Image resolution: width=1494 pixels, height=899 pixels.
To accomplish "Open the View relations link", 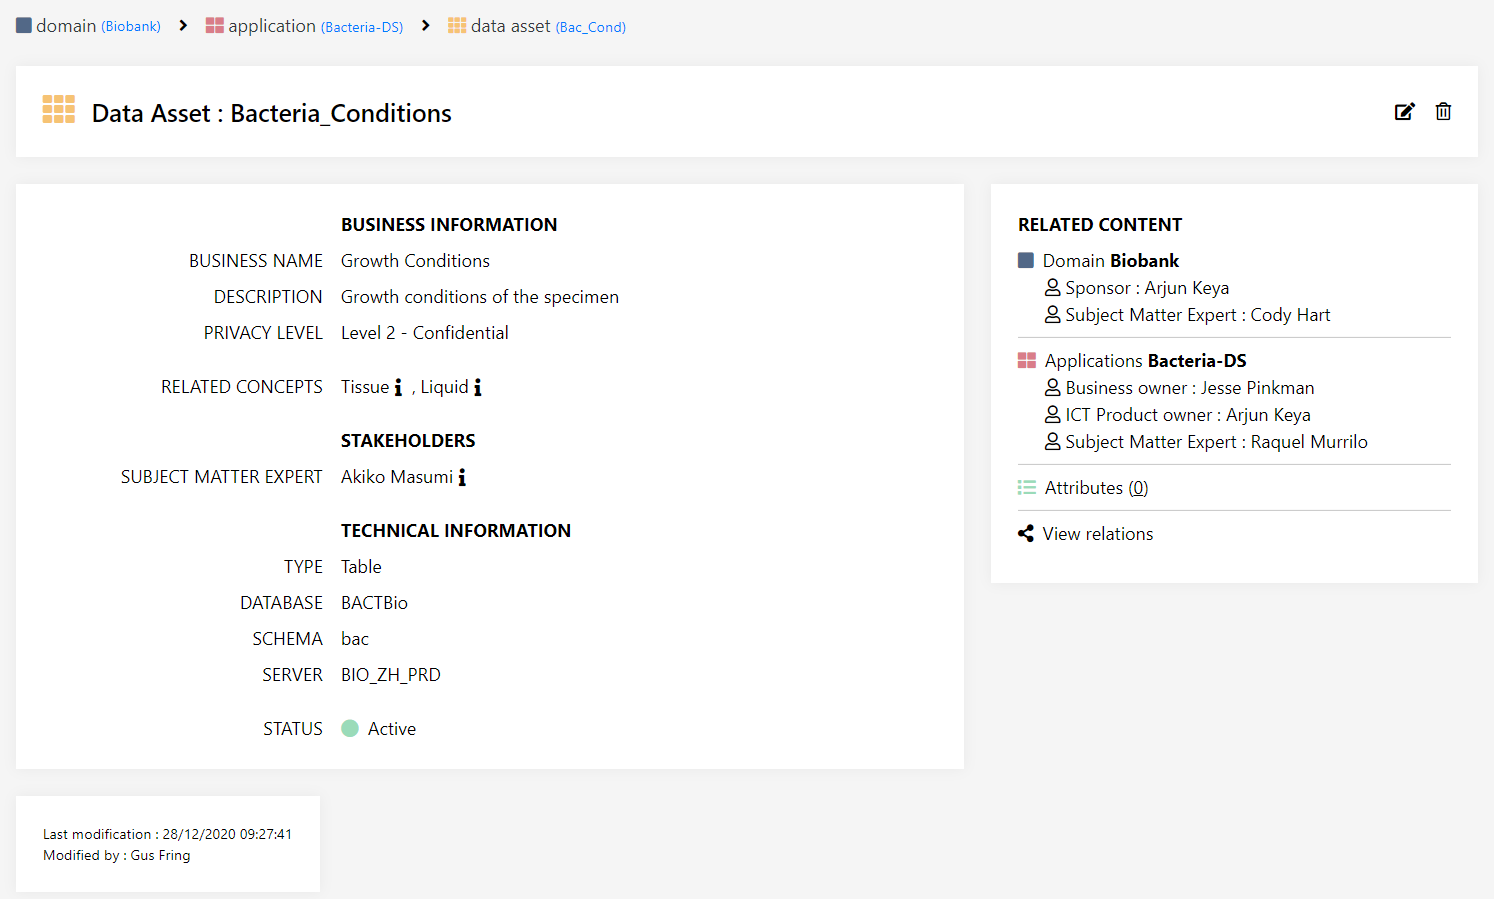I will 1097,534.
